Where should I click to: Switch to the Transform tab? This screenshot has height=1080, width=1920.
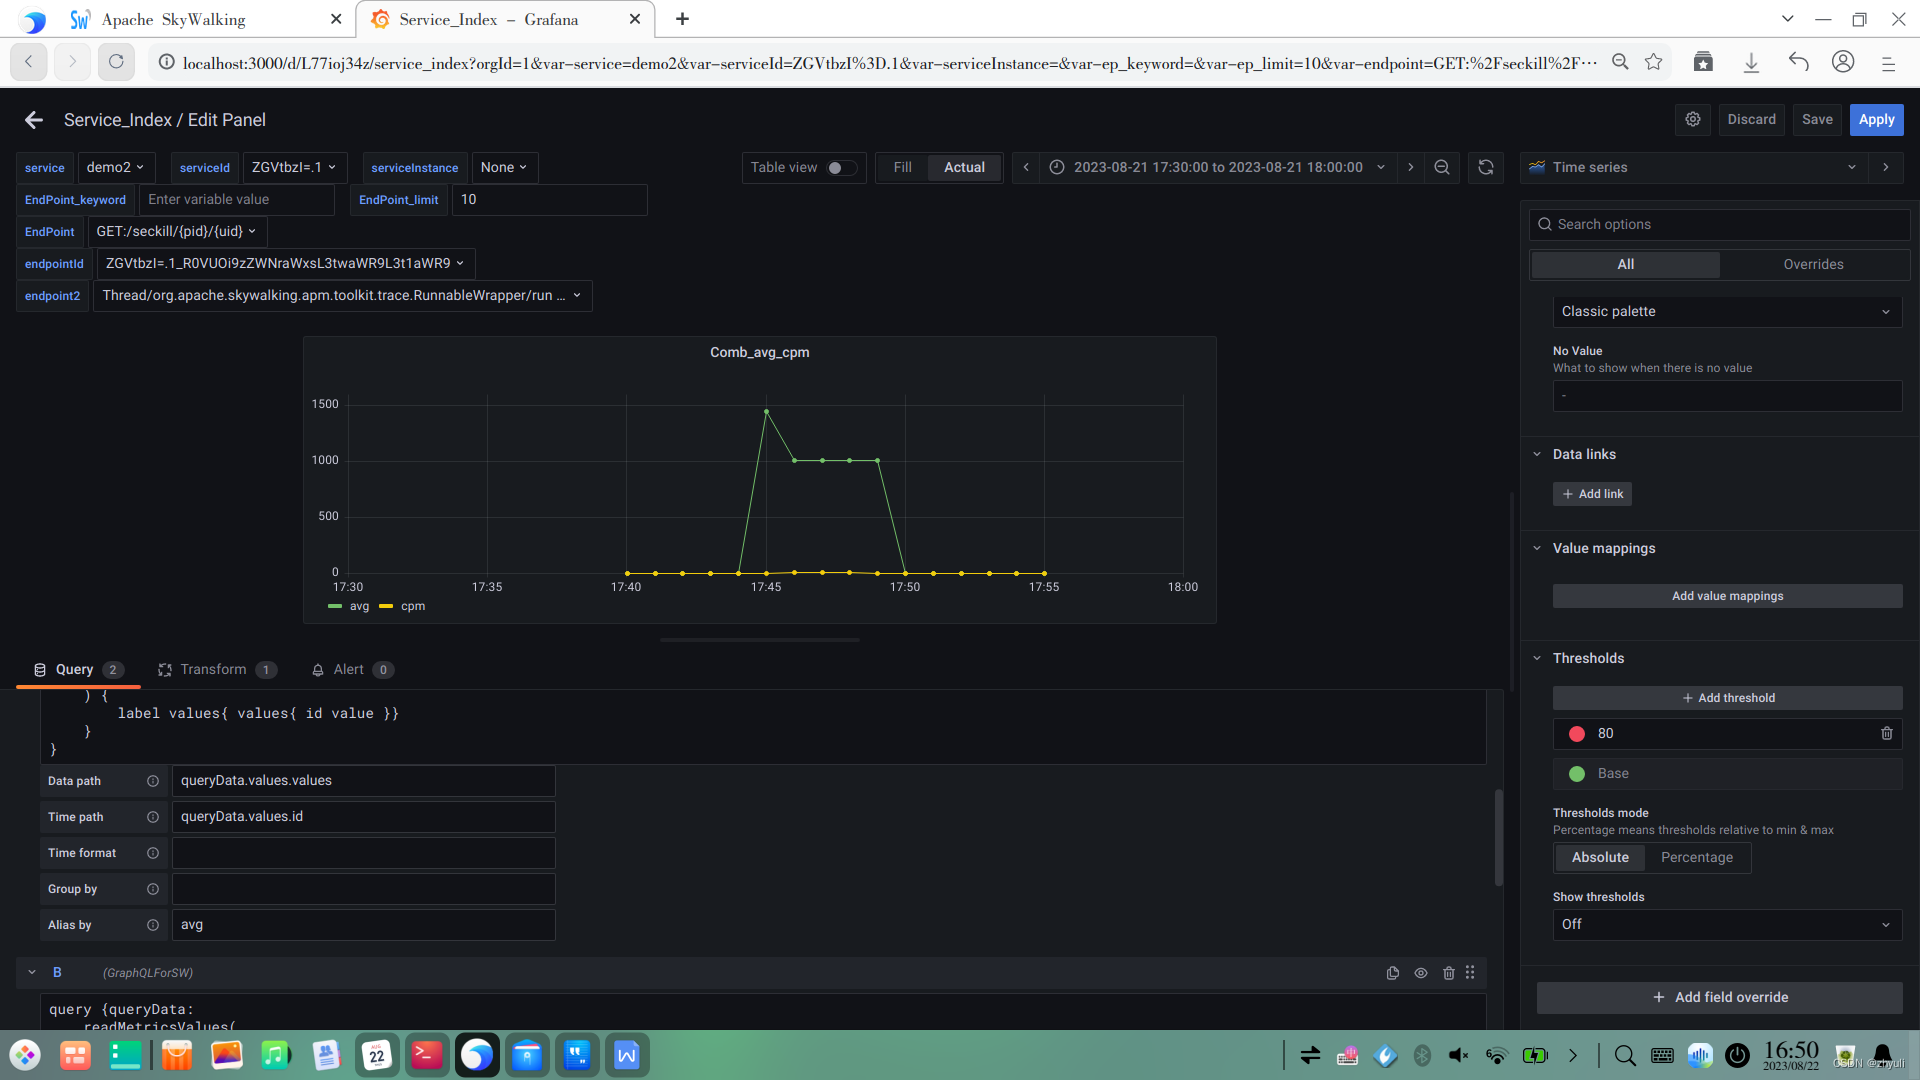pos(216,670)
